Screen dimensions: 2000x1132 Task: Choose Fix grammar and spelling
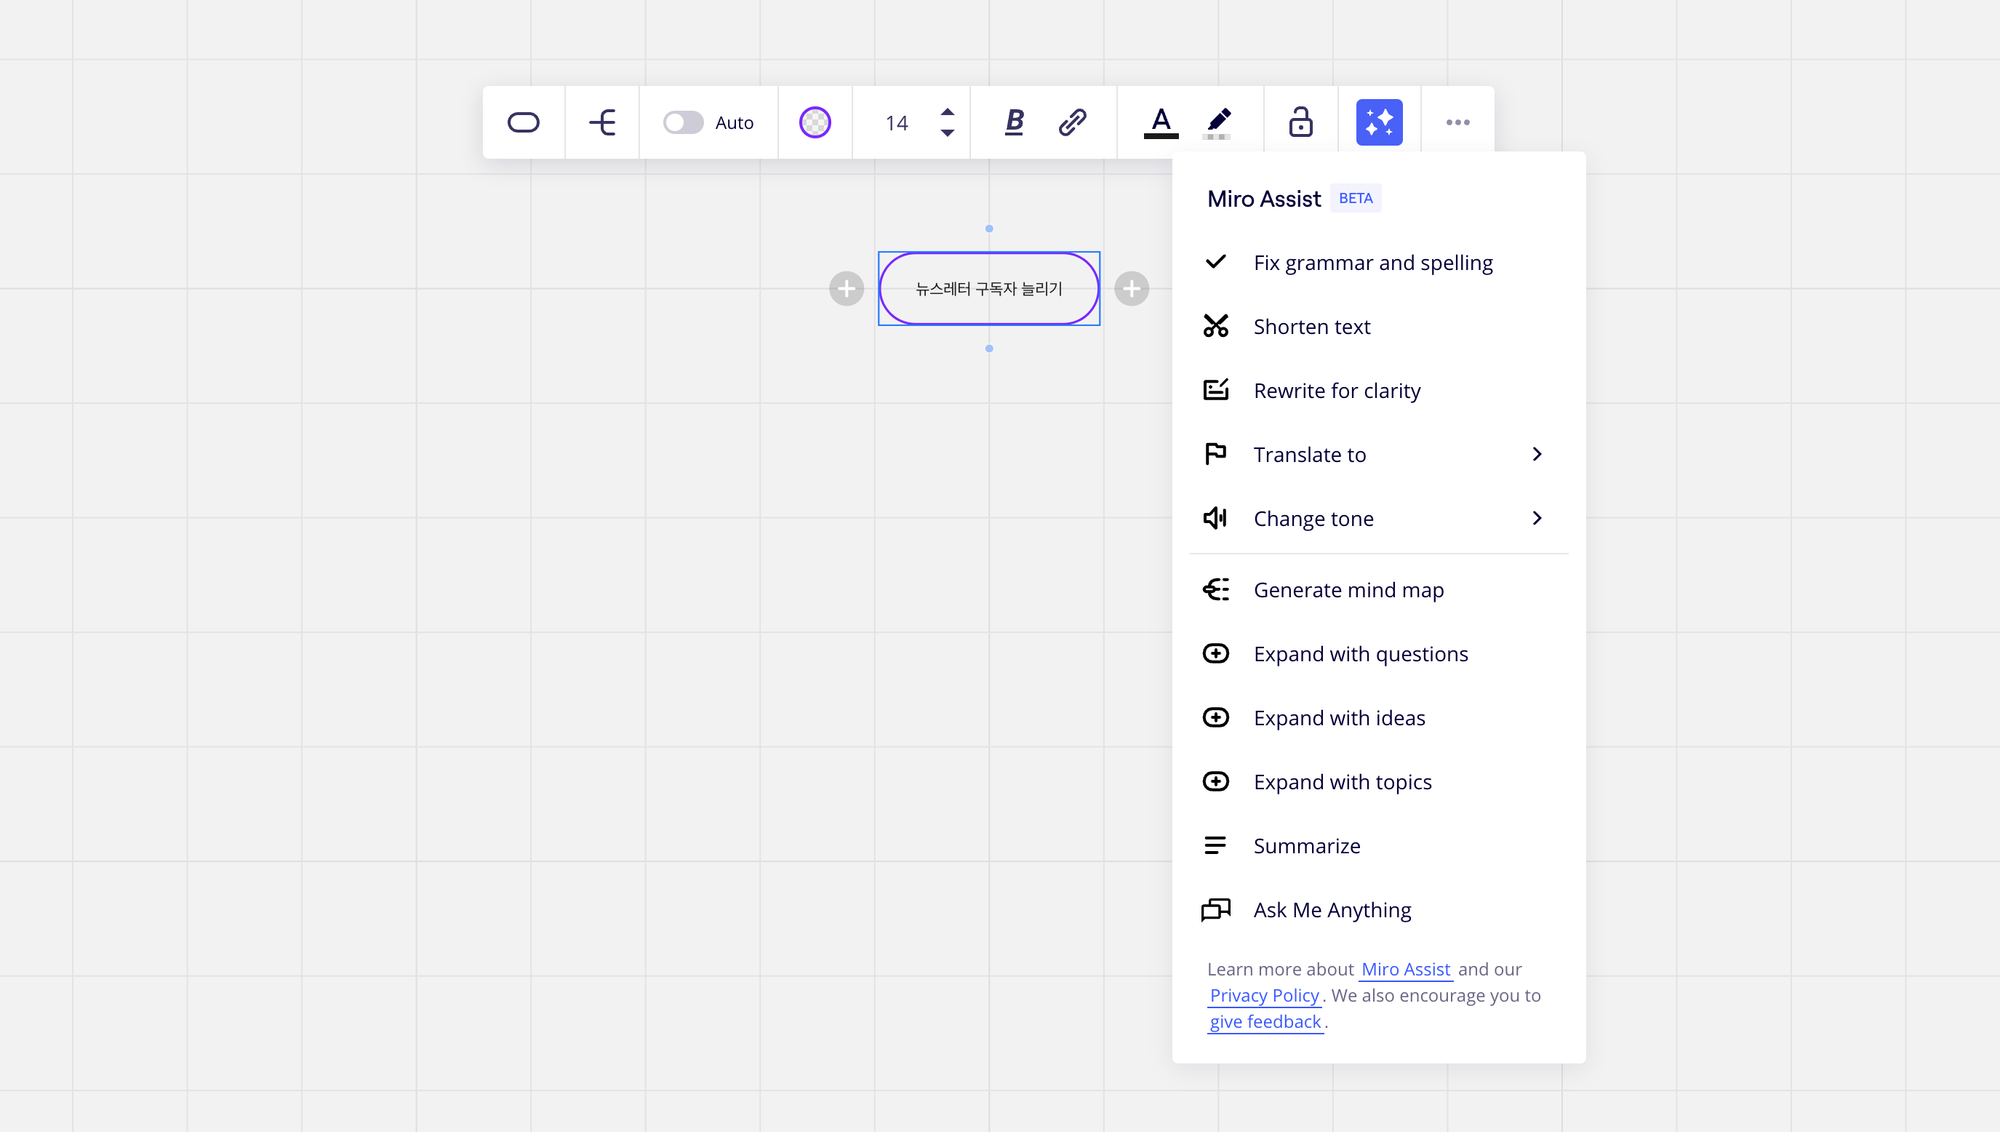pos(1378,262)
